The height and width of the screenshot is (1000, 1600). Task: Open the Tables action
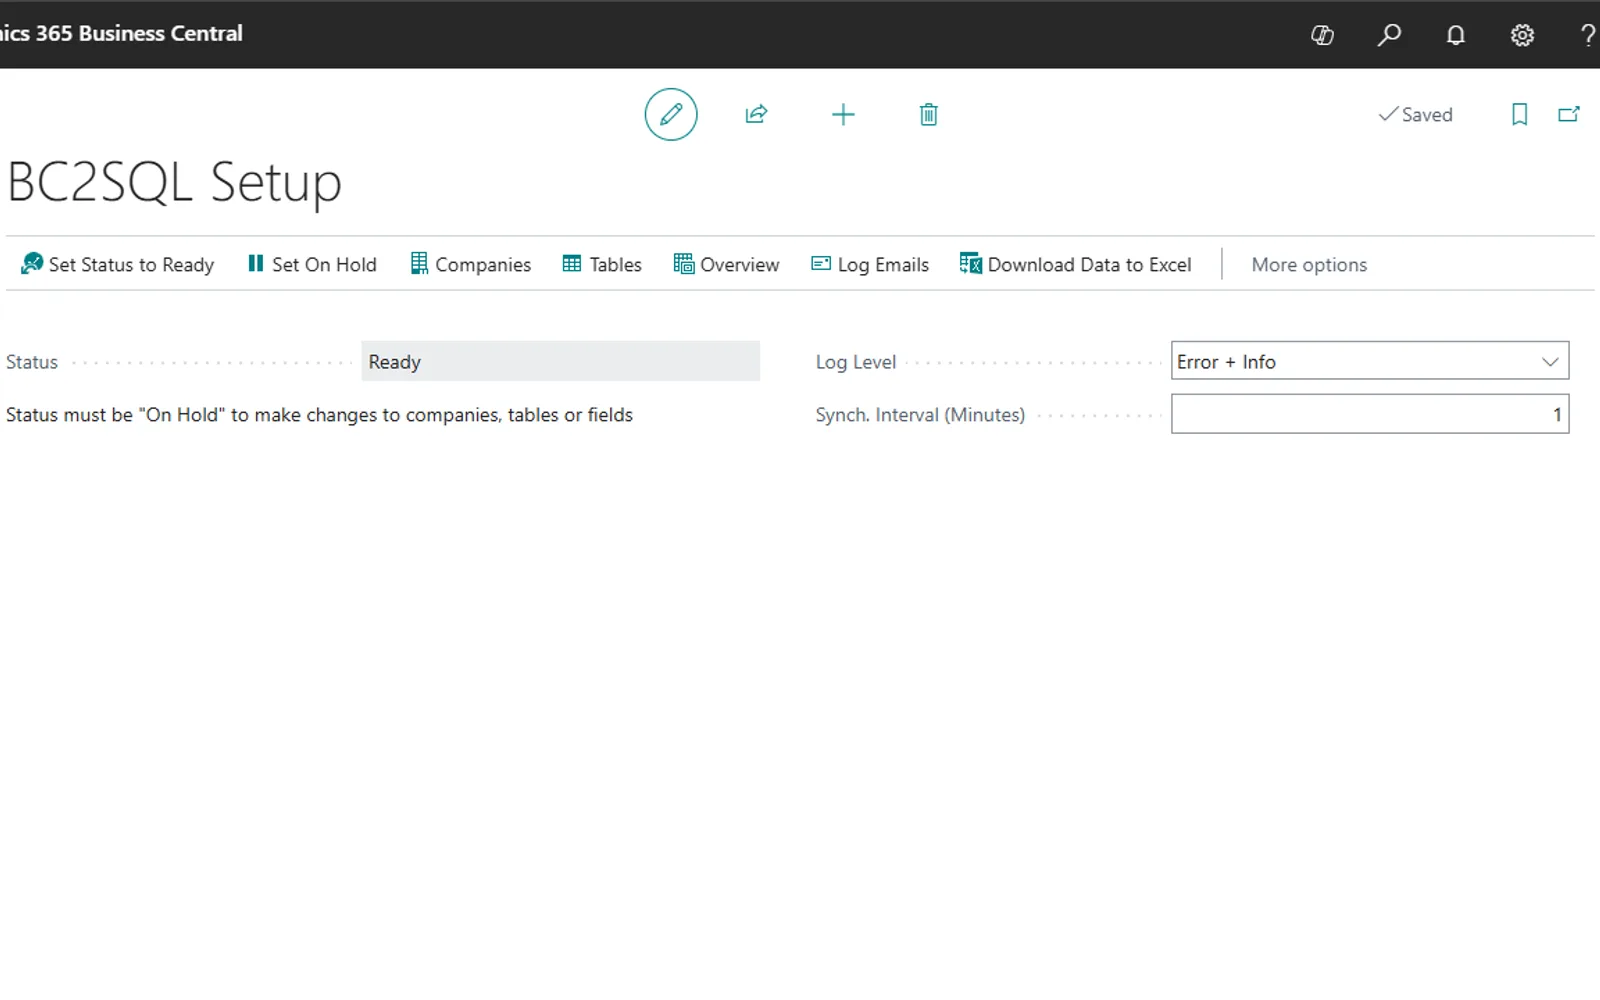602,264
